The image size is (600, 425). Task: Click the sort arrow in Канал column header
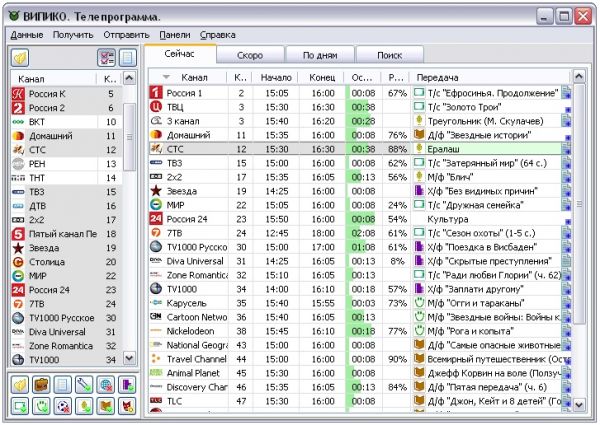166,77
